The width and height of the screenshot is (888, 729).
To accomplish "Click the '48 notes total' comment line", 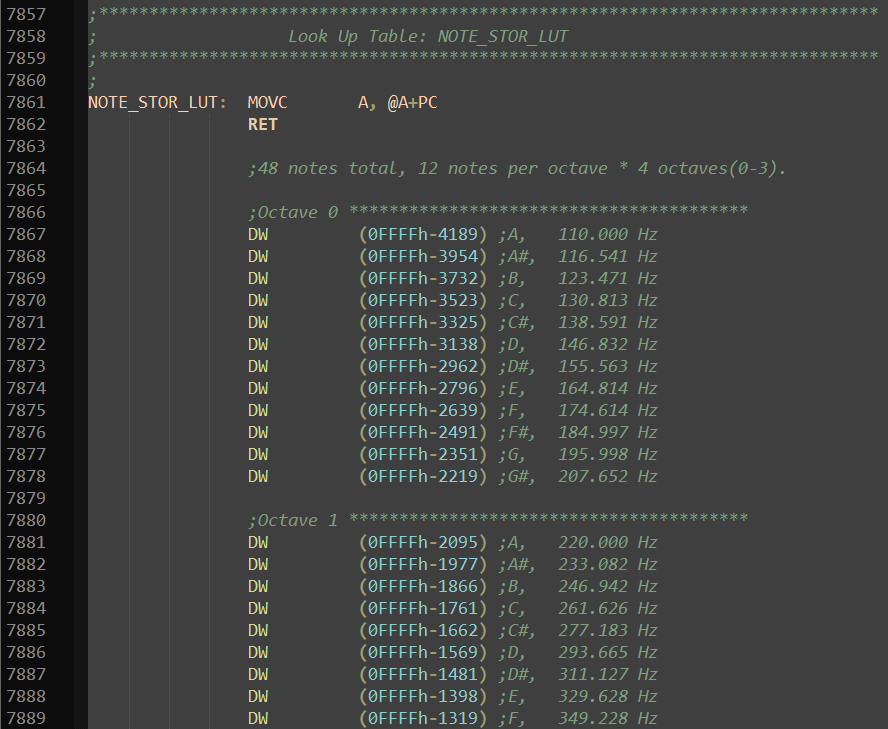I will pos(516,168).
